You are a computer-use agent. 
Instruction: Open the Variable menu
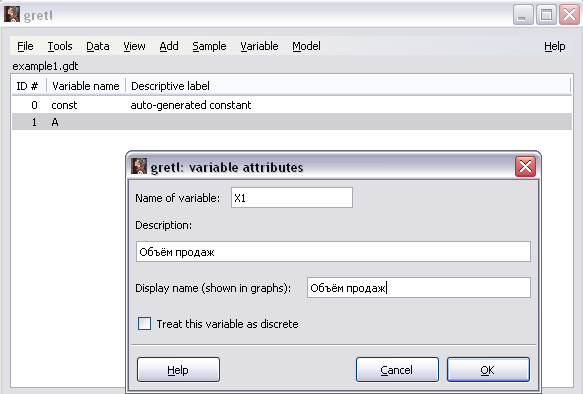pos(259,46)
